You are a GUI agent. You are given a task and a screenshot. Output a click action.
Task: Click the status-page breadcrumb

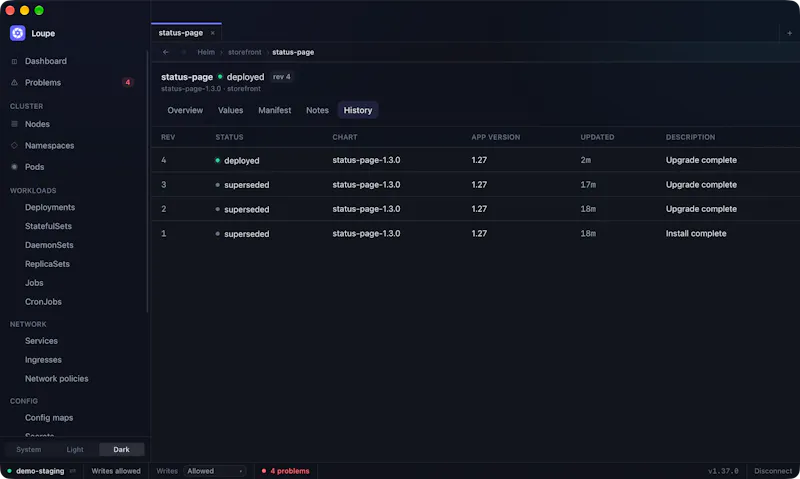293,52
